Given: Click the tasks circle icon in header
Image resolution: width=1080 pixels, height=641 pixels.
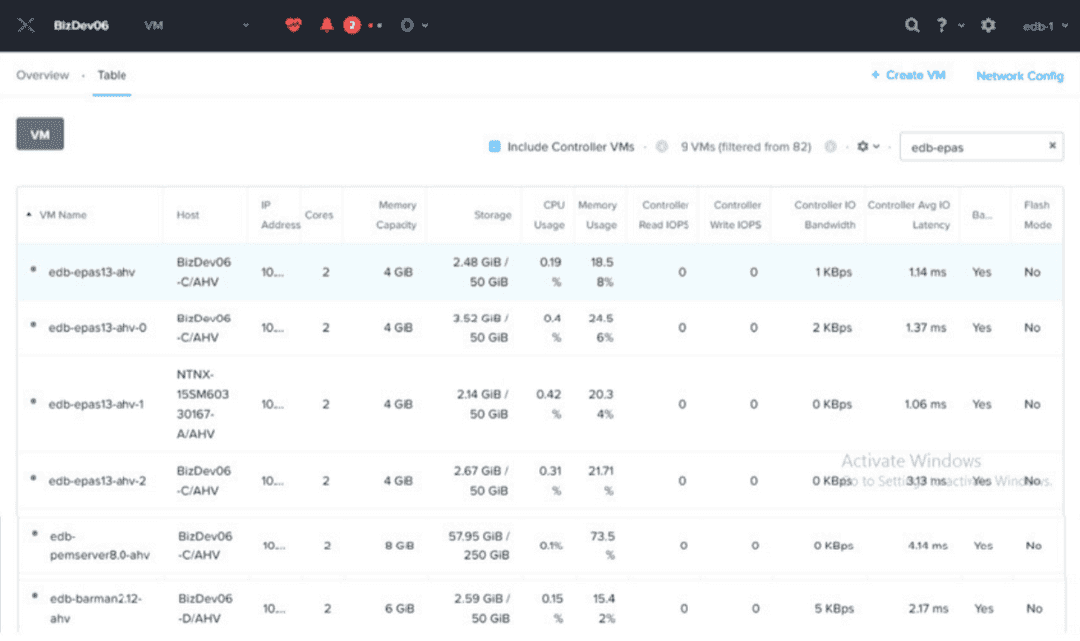Looking at the screenshot, I should pyautogui.click(x=407, y=25).
